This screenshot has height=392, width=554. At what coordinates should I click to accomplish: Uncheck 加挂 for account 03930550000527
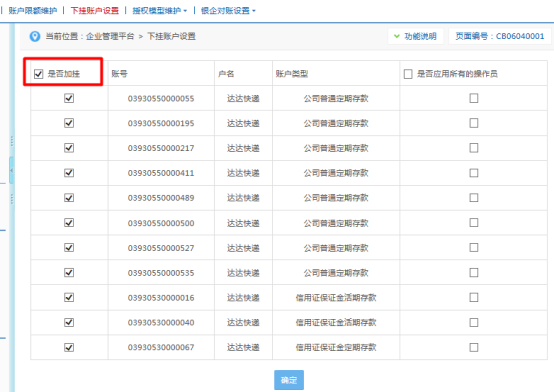(x=69, y=247)
